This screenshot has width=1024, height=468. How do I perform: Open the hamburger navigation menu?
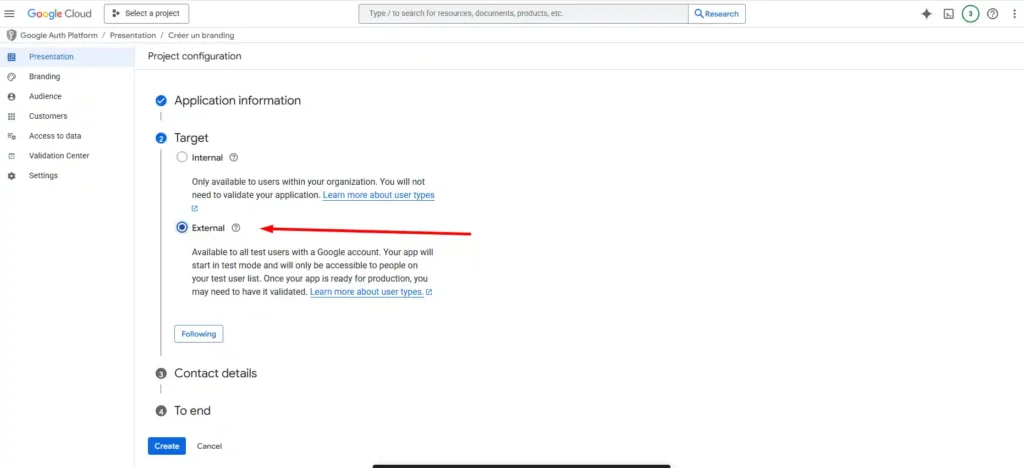pyautogui.click(x=10, y=14)
